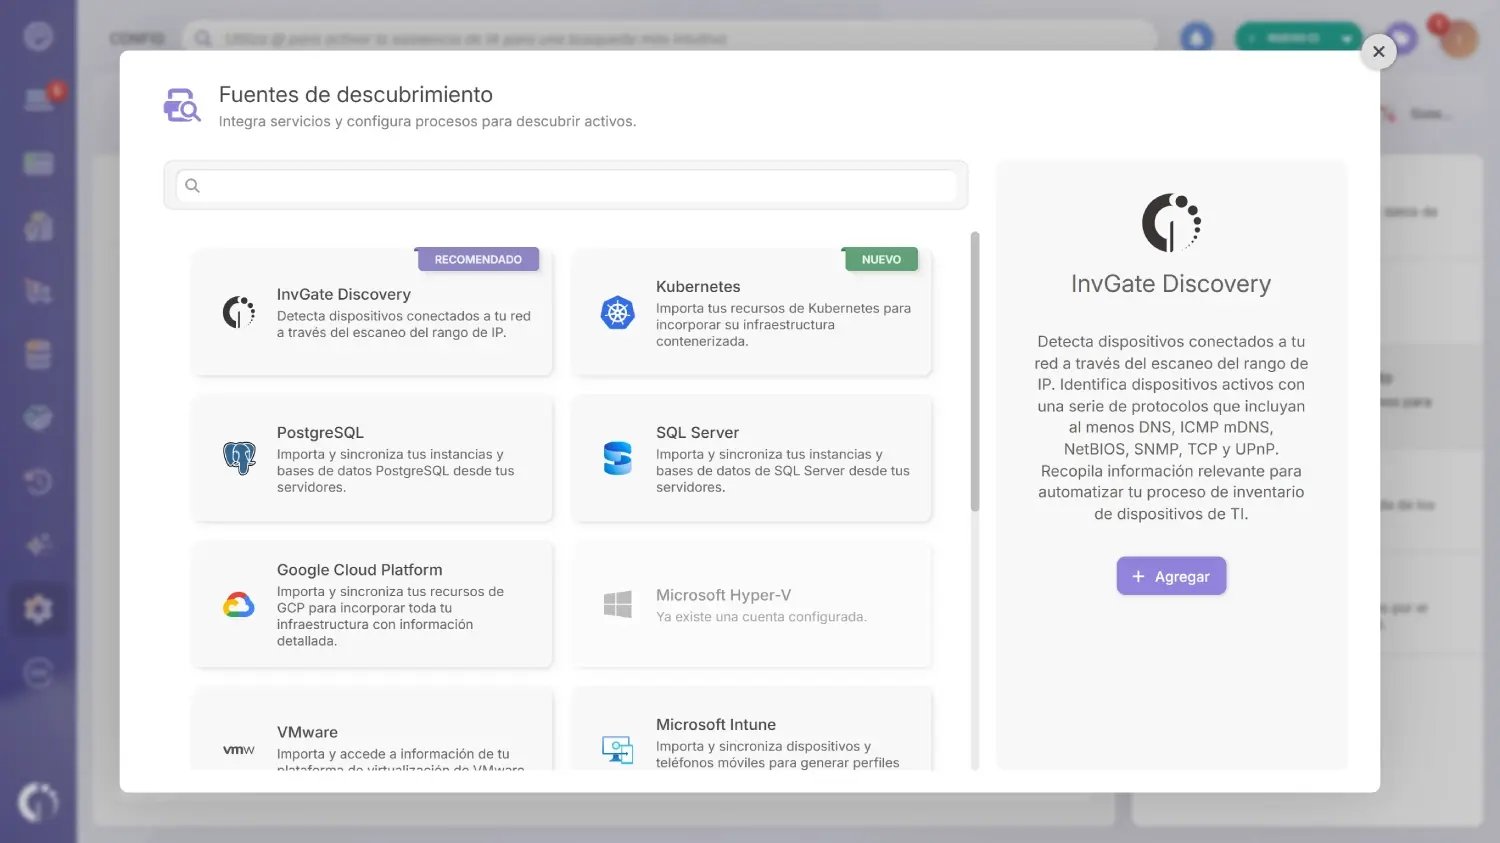The image size is (1500, 843).
Task: Click the Fuentes de descubrimiento header icon
Action: pyautogui.click(x=182, y=105)
